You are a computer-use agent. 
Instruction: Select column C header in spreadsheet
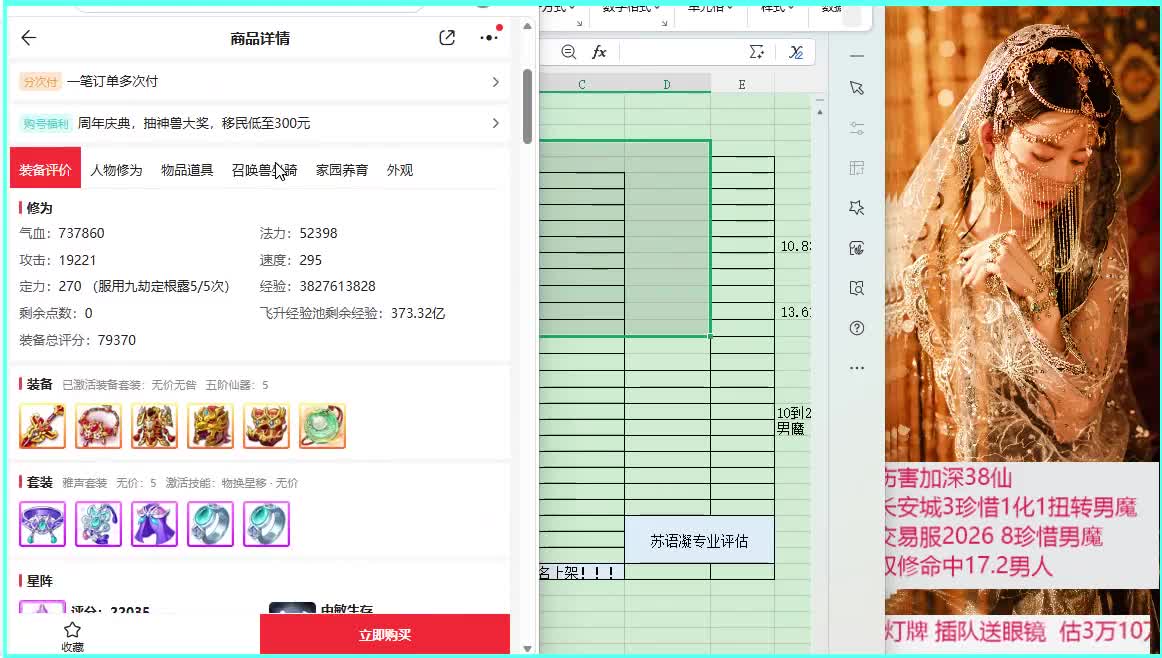pyautogui.click(x=582, y=84)
